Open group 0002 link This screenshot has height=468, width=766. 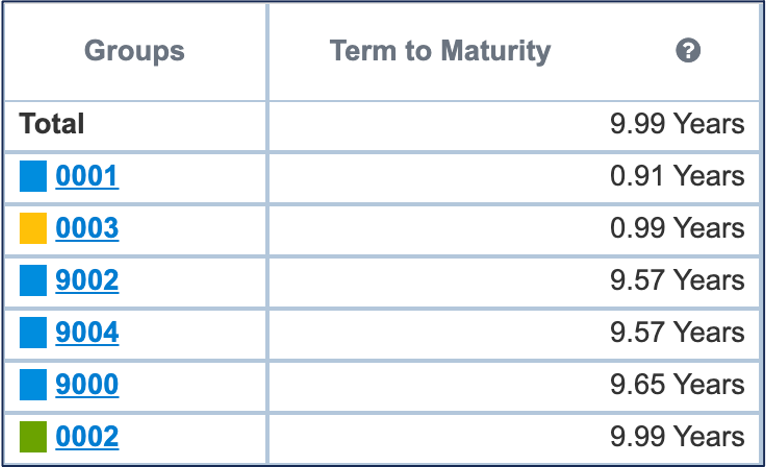(x=87, y=437)
